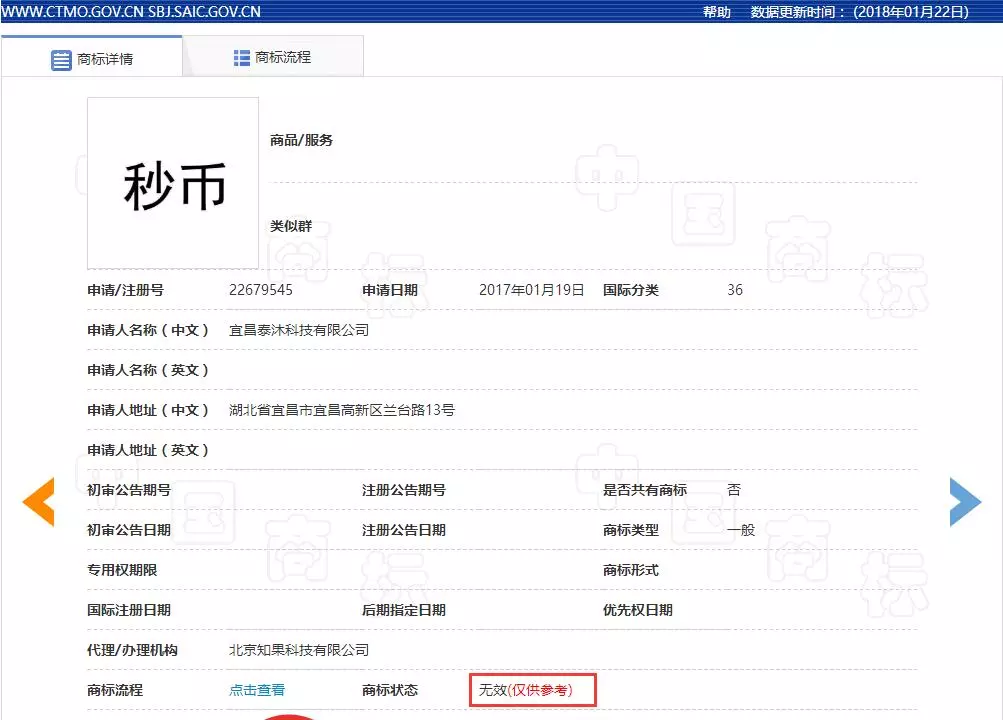Viewport: 1003px width, 720px height.
Task: Click the 是否共有商标 label
Action: tap(645, 490)
